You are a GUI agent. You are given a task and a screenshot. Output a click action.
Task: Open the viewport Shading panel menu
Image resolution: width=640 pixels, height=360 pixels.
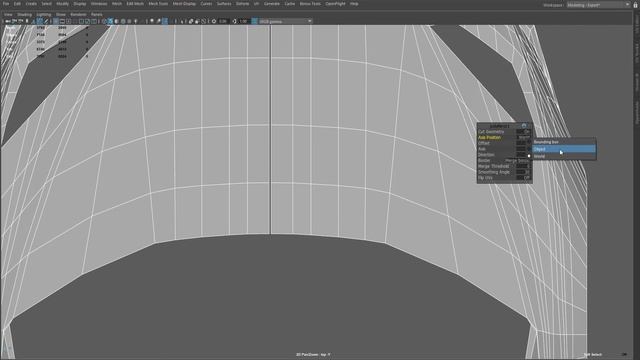24,14
